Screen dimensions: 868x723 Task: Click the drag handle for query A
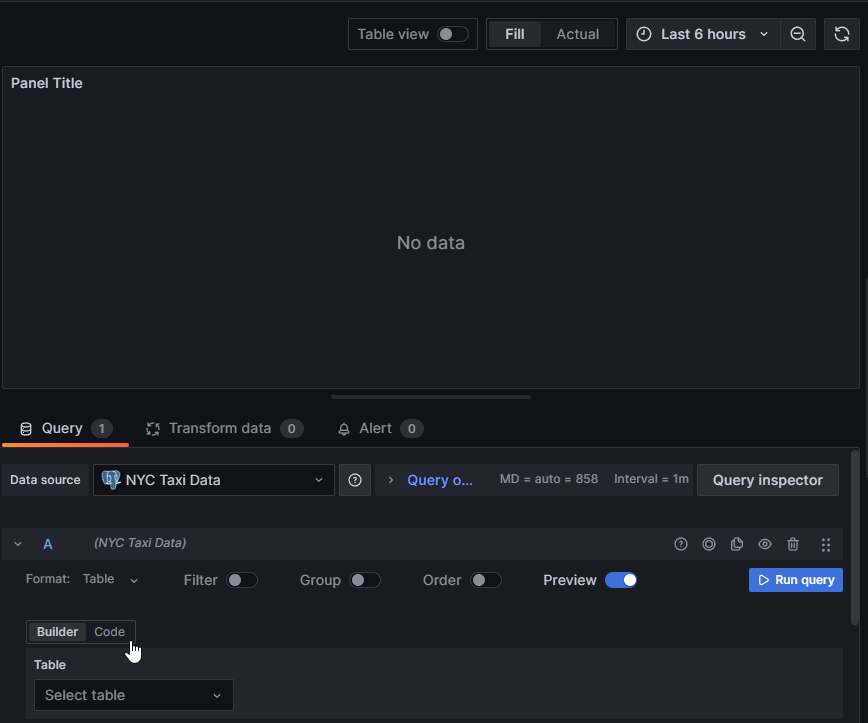(x=826, y=544)
